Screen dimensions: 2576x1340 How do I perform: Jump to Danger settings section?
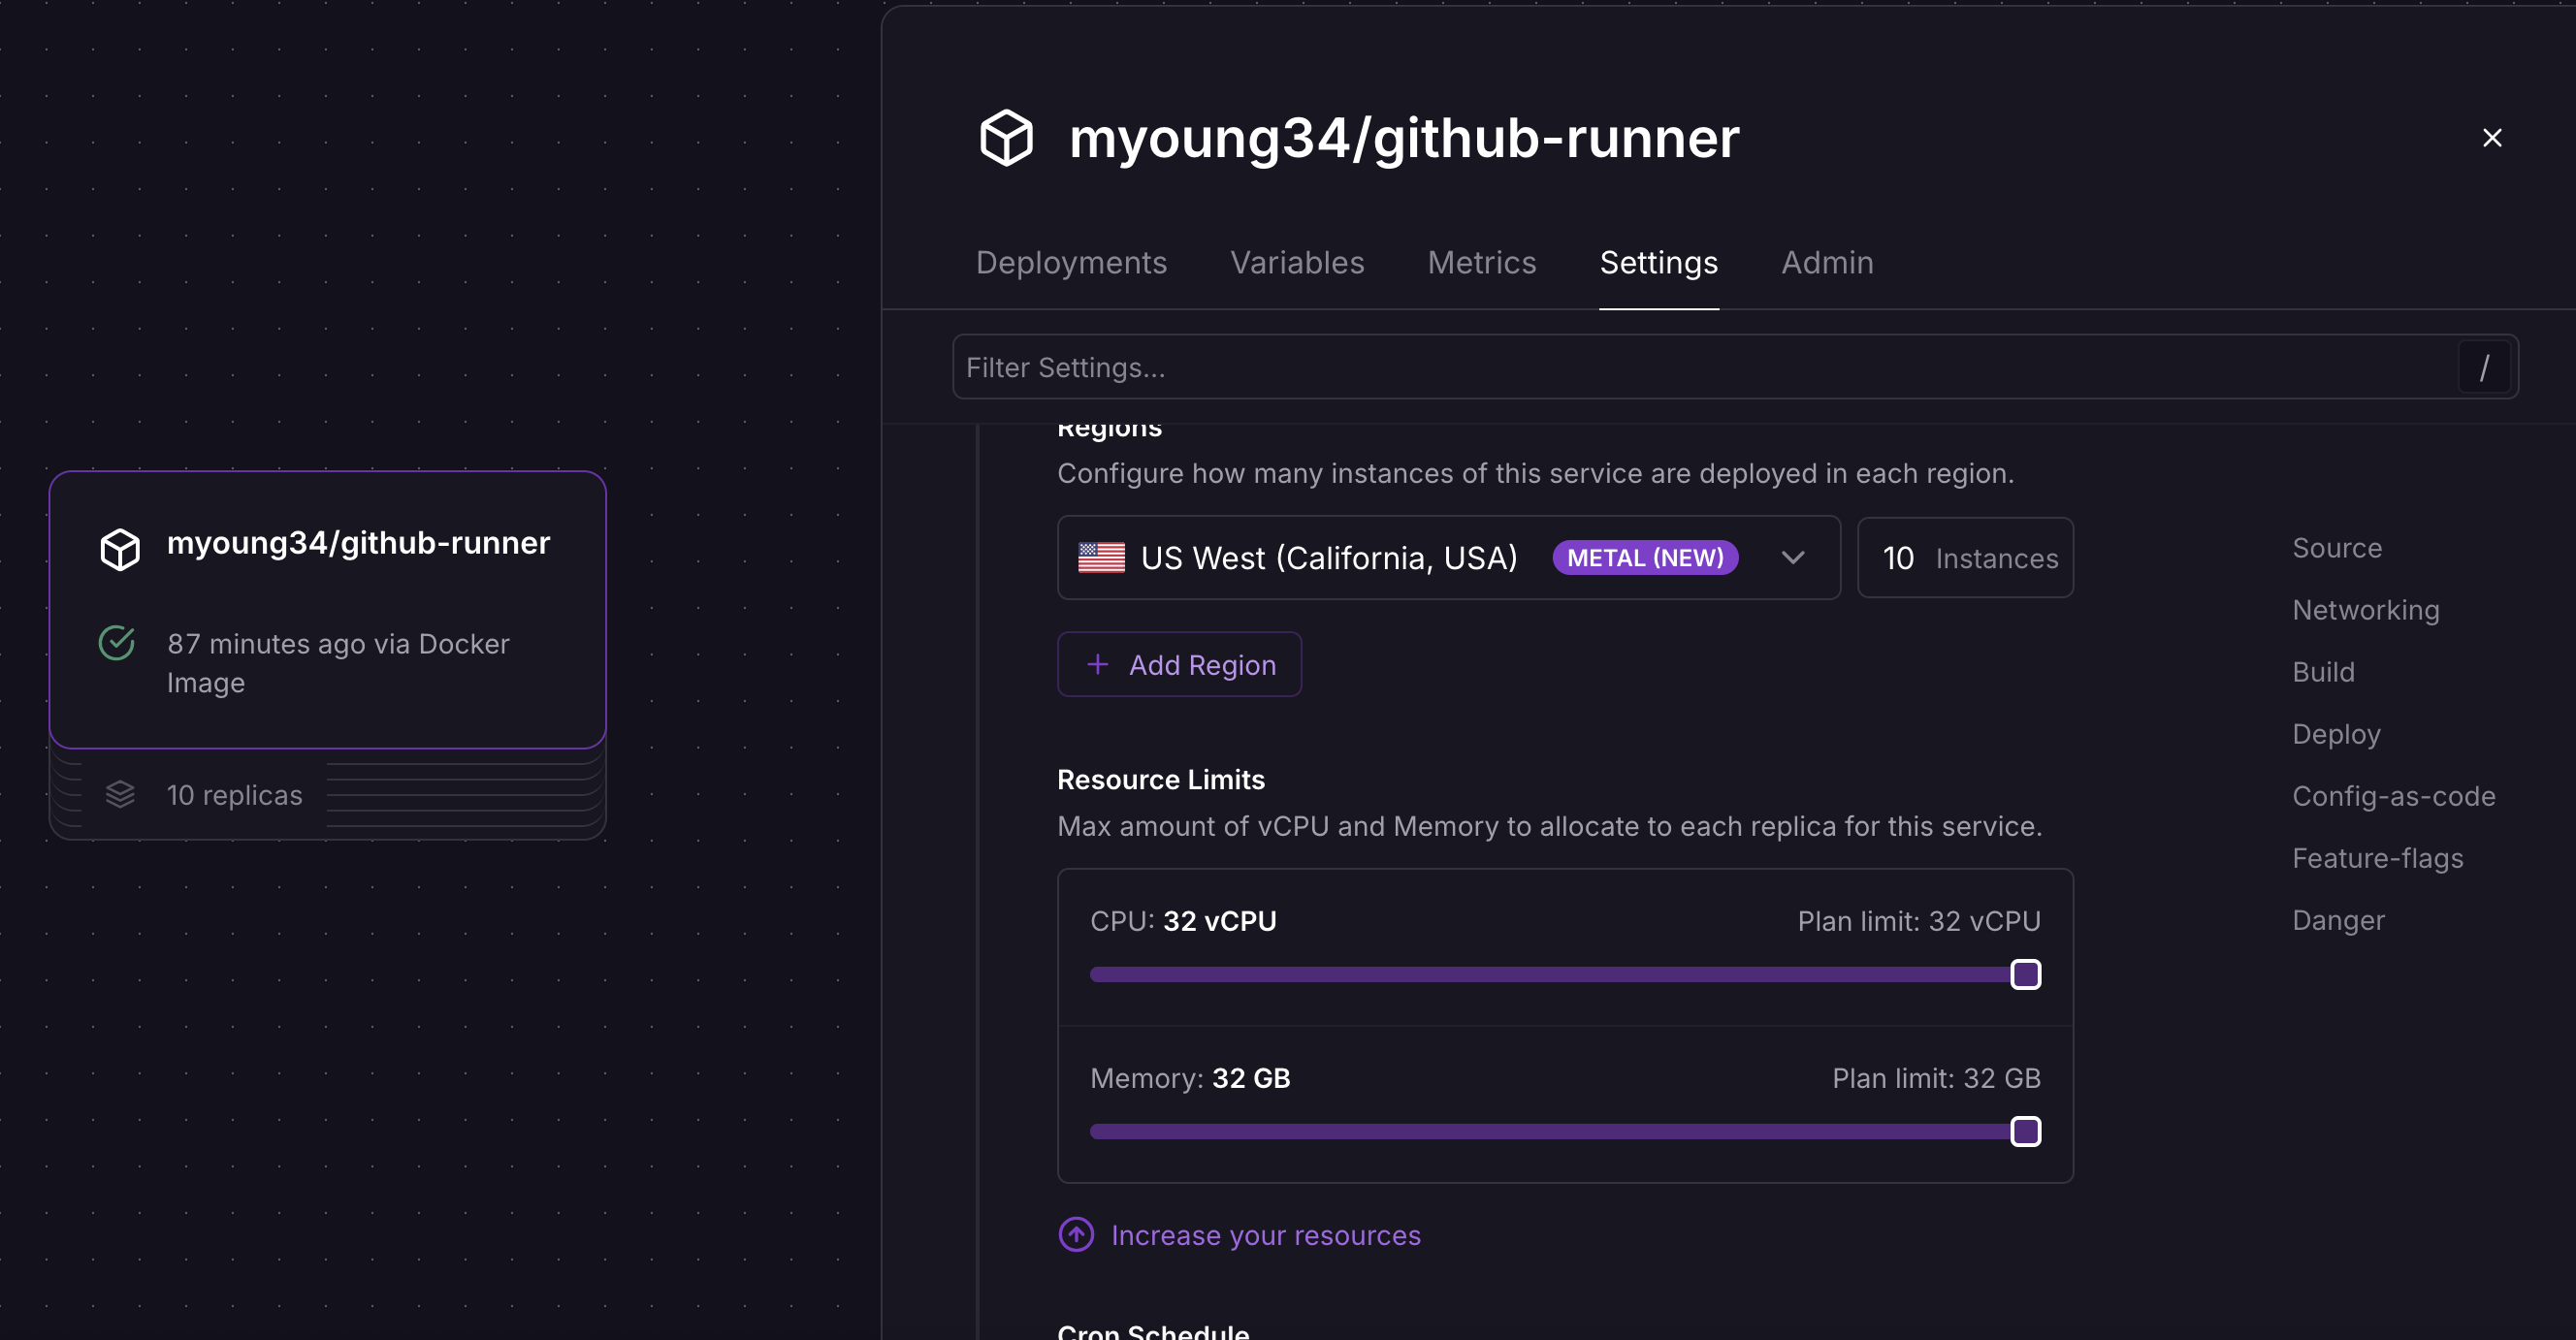[x=2338, y=920]
